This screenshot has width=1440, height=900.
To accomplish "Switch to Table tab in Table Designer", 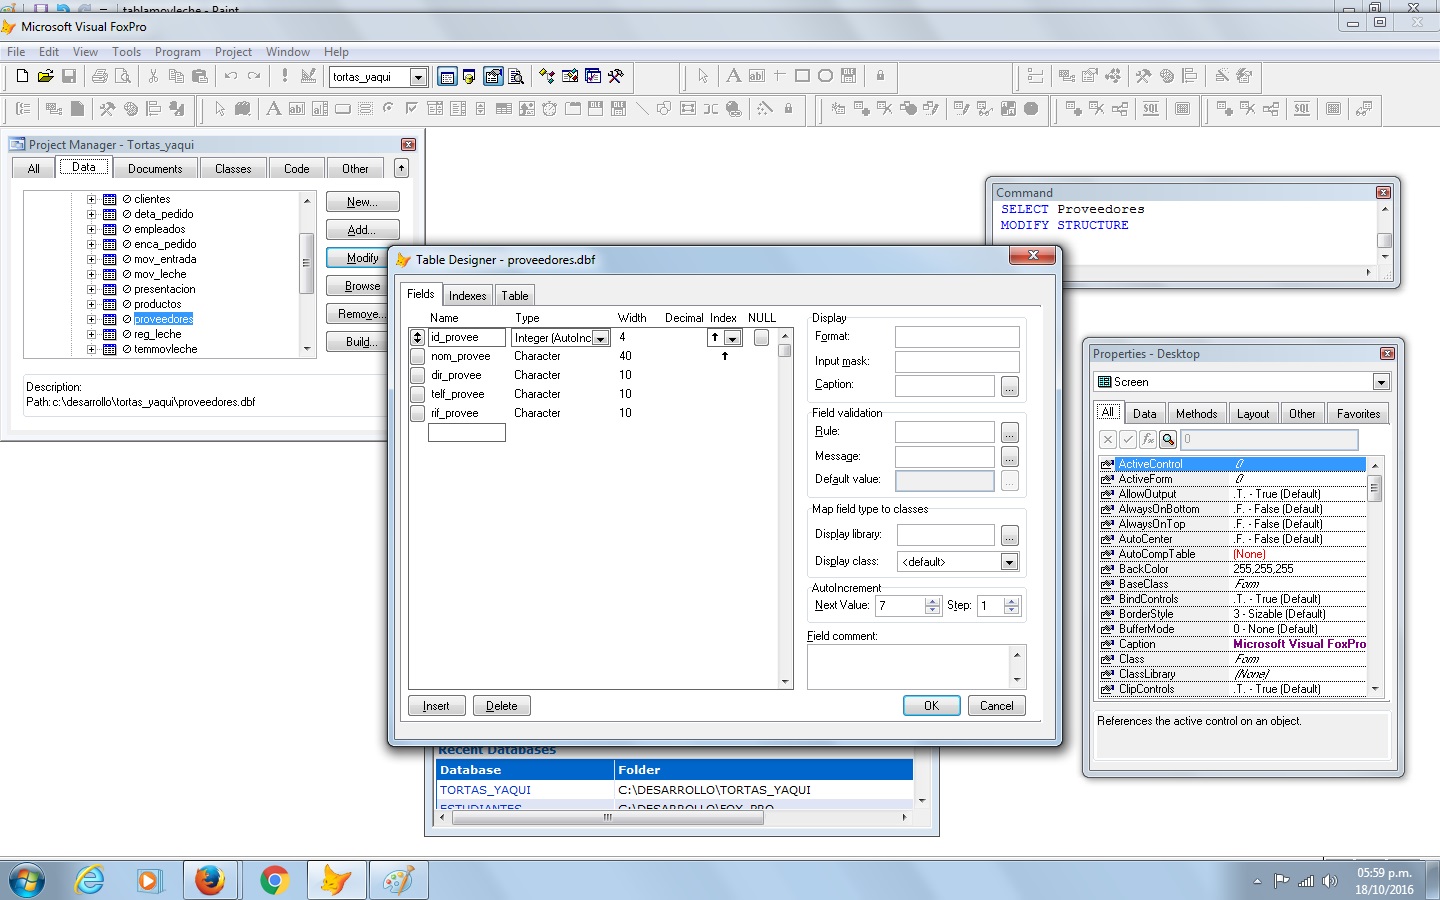I will [x=515, y=296].
